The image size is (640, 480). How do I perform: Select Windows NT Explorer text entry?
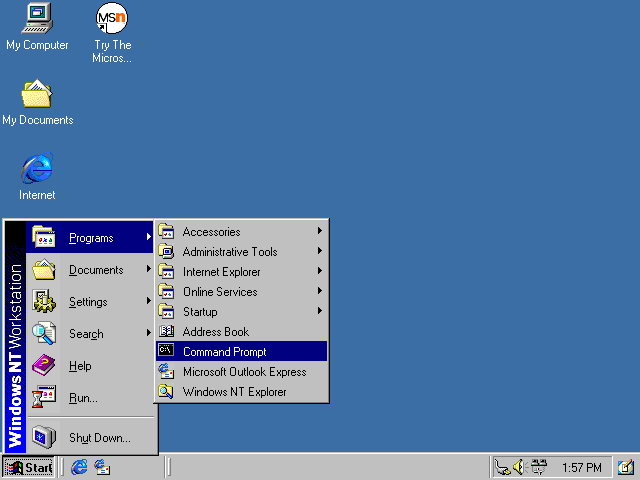pyautogui.click(x=234, y=392)
